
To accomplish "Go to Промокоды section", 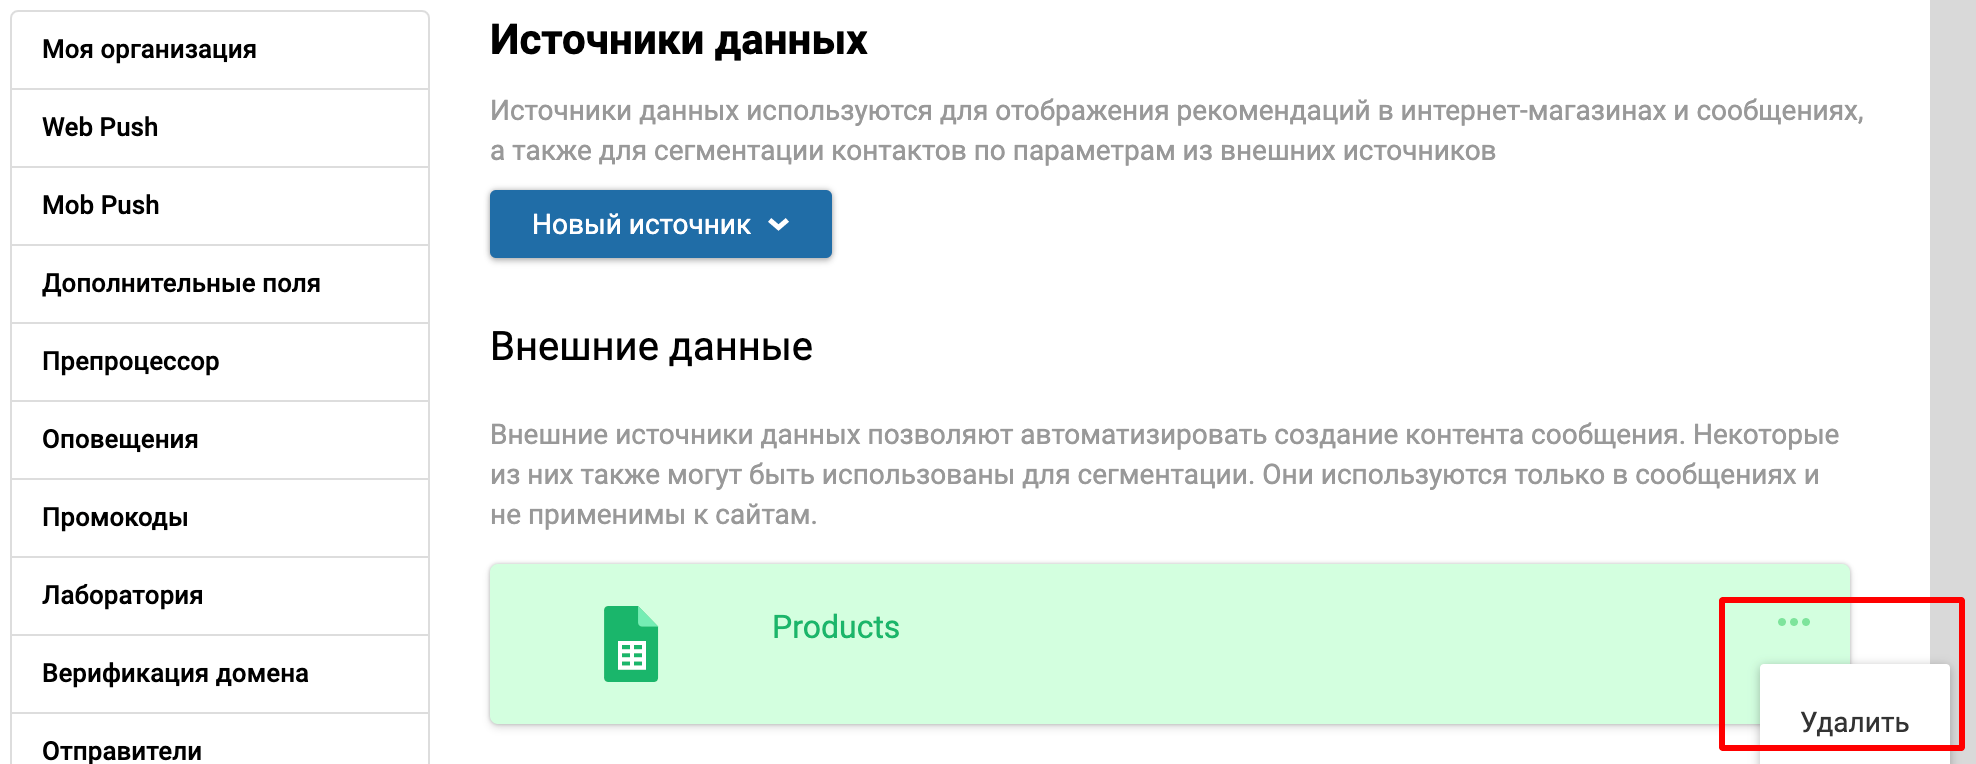I will tap(115, 517).
